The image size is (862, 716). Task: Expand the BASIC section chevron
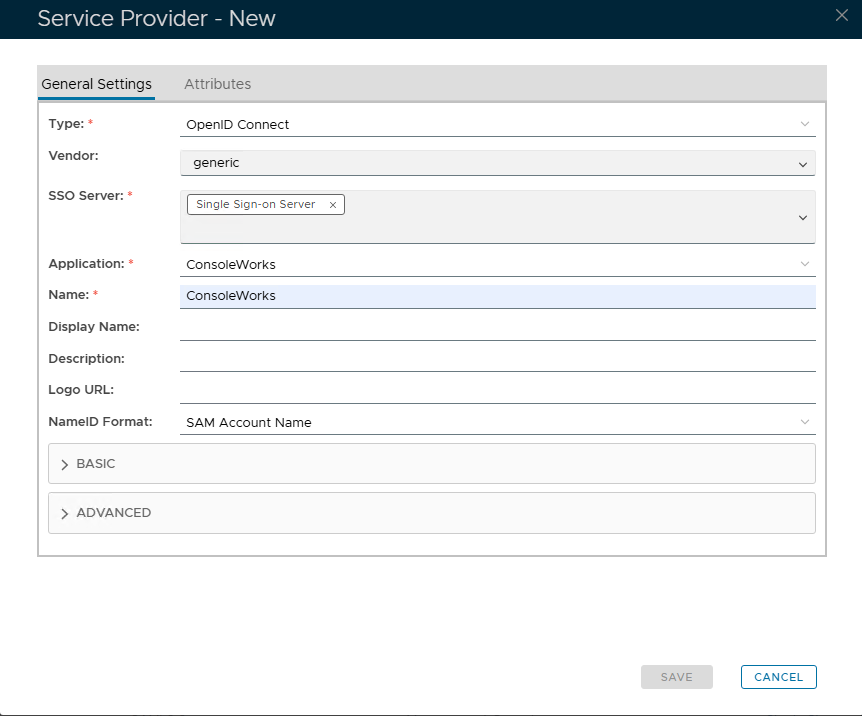click(x=65, y=465)
